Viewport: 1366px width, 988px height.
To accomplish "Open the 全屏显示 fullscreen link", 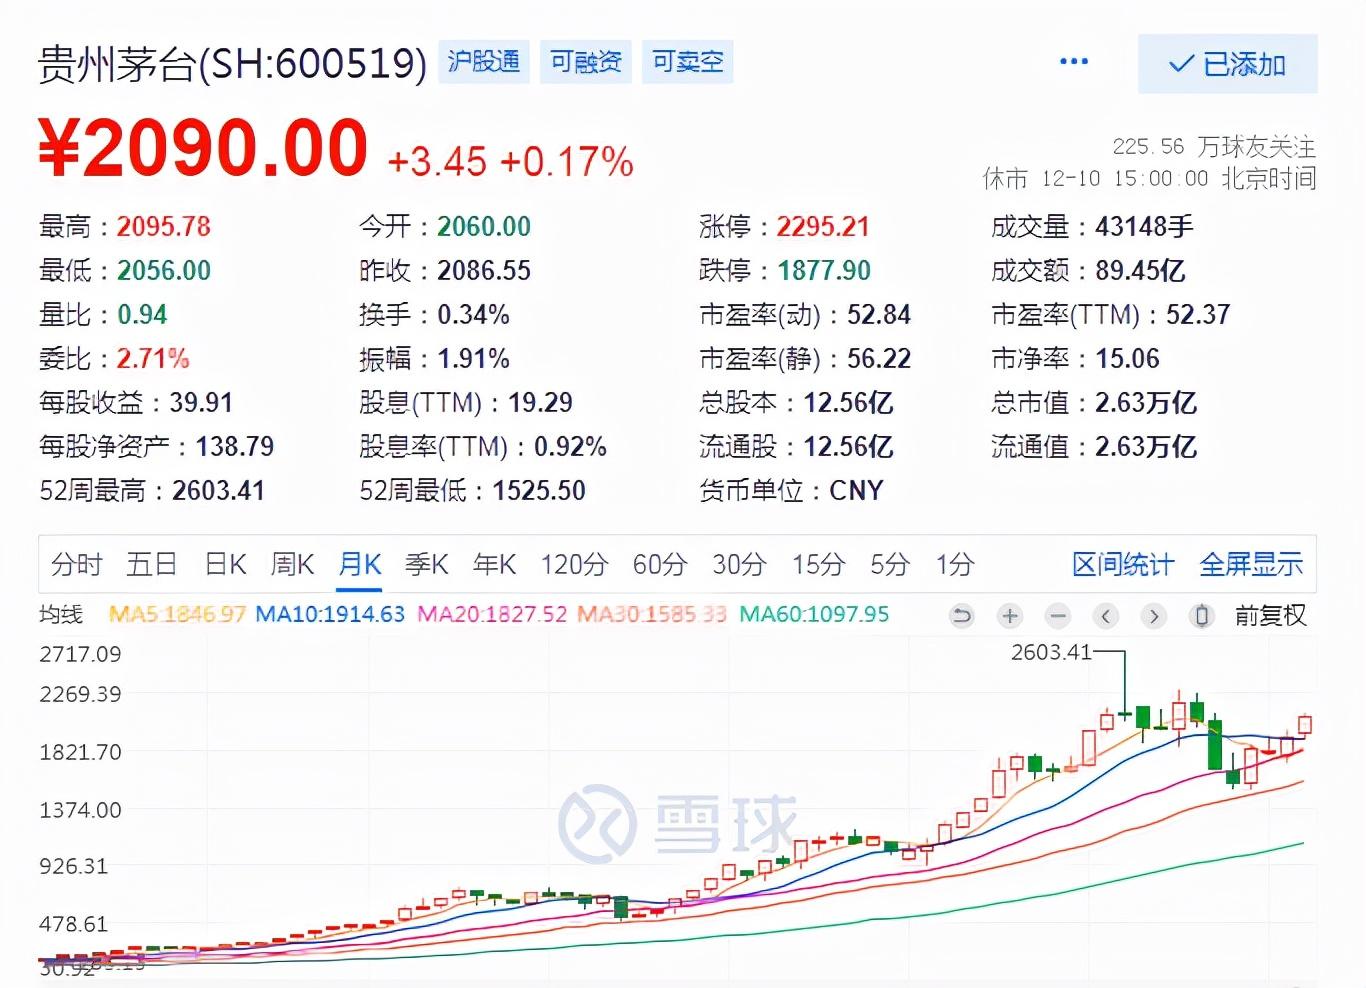I will (1251, 565).
